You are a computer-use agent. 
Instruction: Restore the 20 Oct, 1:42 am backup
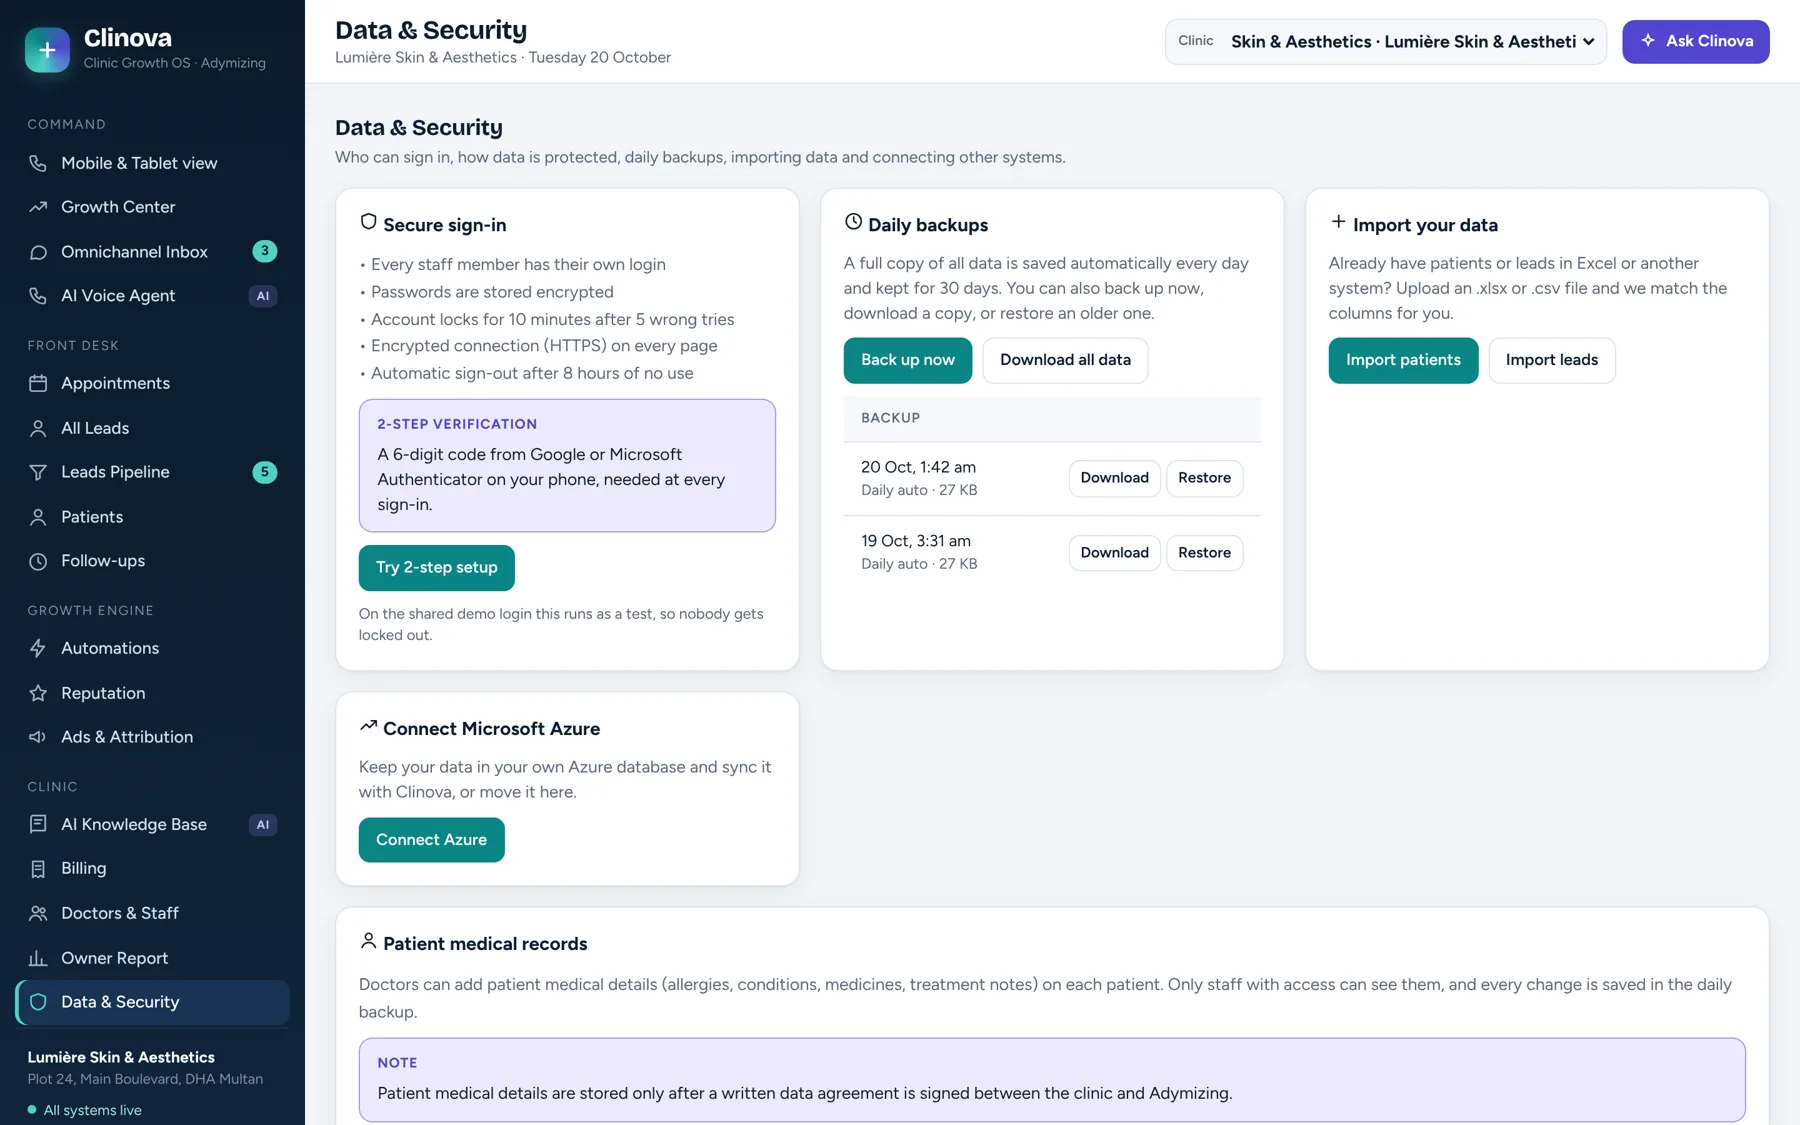[1204, 478]
